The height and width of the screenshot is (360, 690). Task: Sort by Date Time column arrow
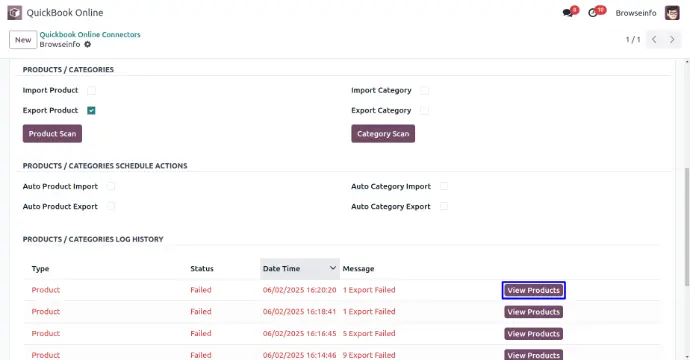(333, 268)
